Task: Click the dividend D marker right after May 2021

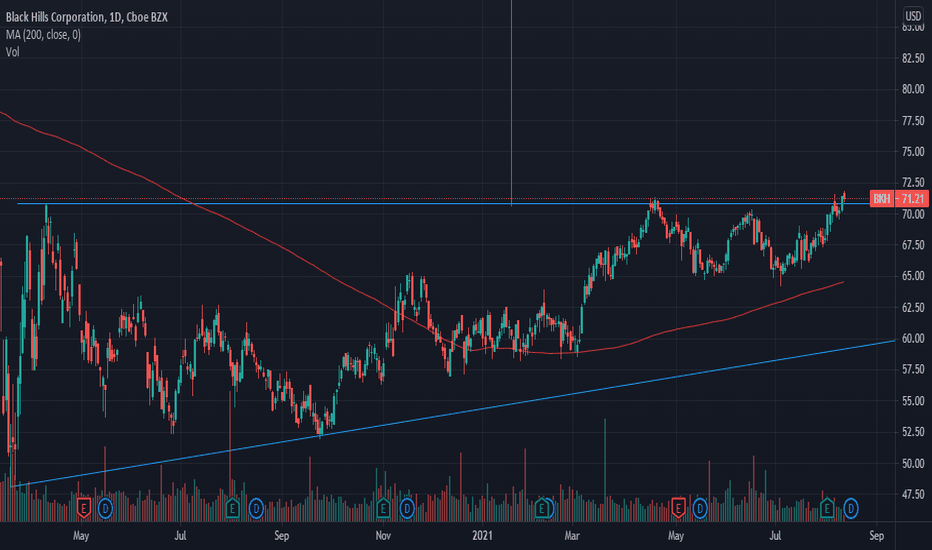Action: [x=700, y=508]
